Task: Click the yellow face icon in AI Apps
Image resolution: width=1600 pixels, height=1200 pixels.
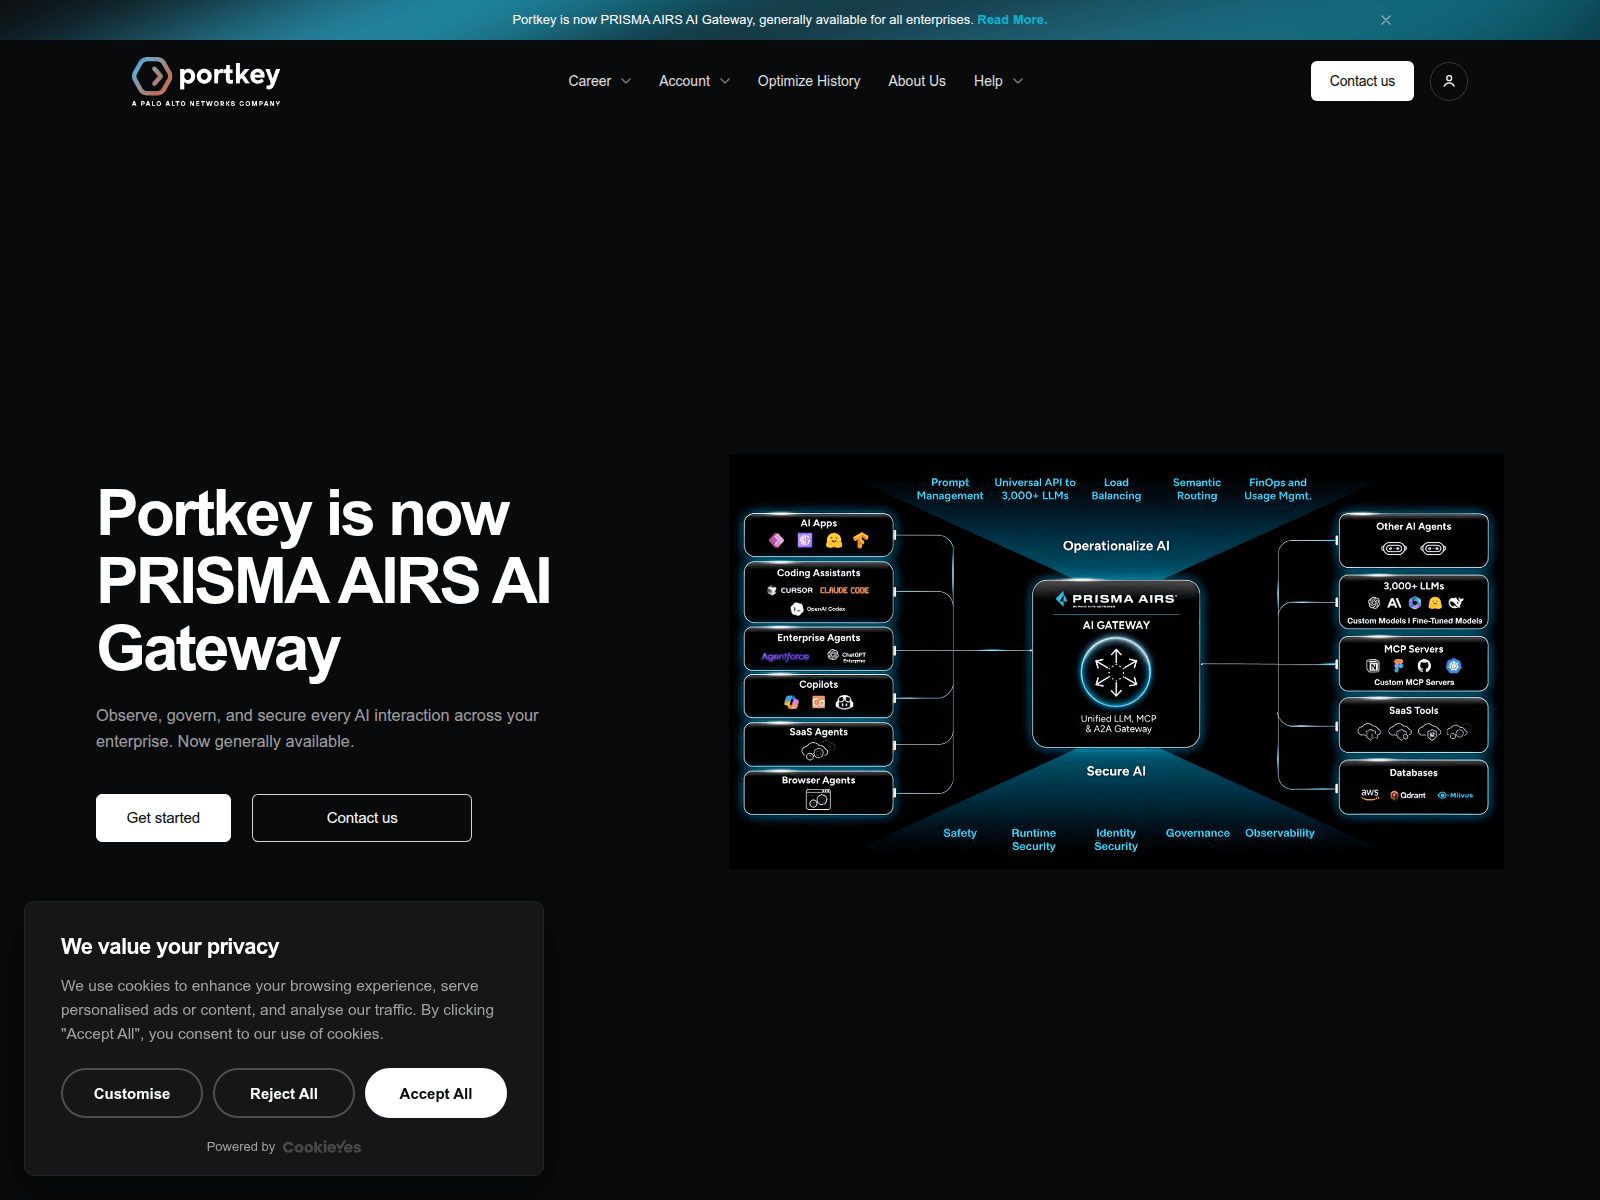Action: 834,540
